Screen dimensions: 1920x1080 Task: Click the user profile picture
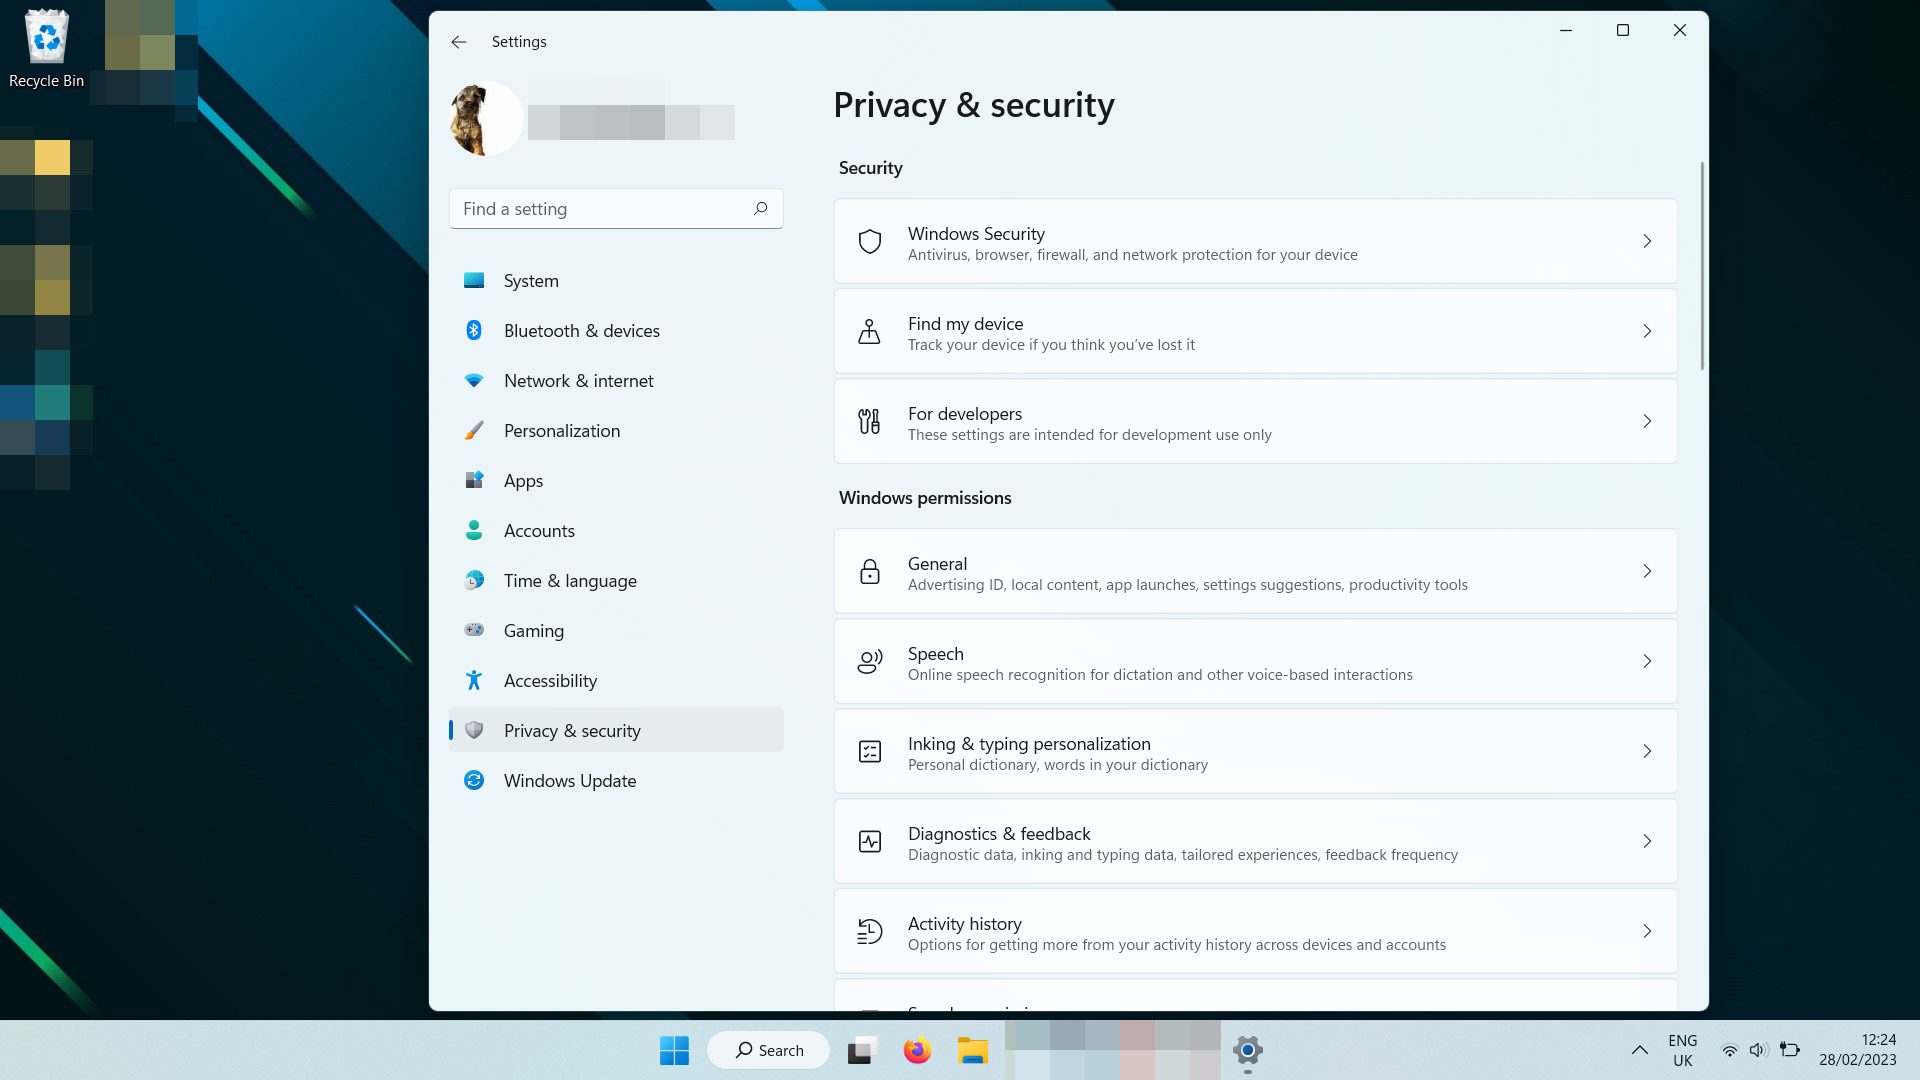(486, 119)
